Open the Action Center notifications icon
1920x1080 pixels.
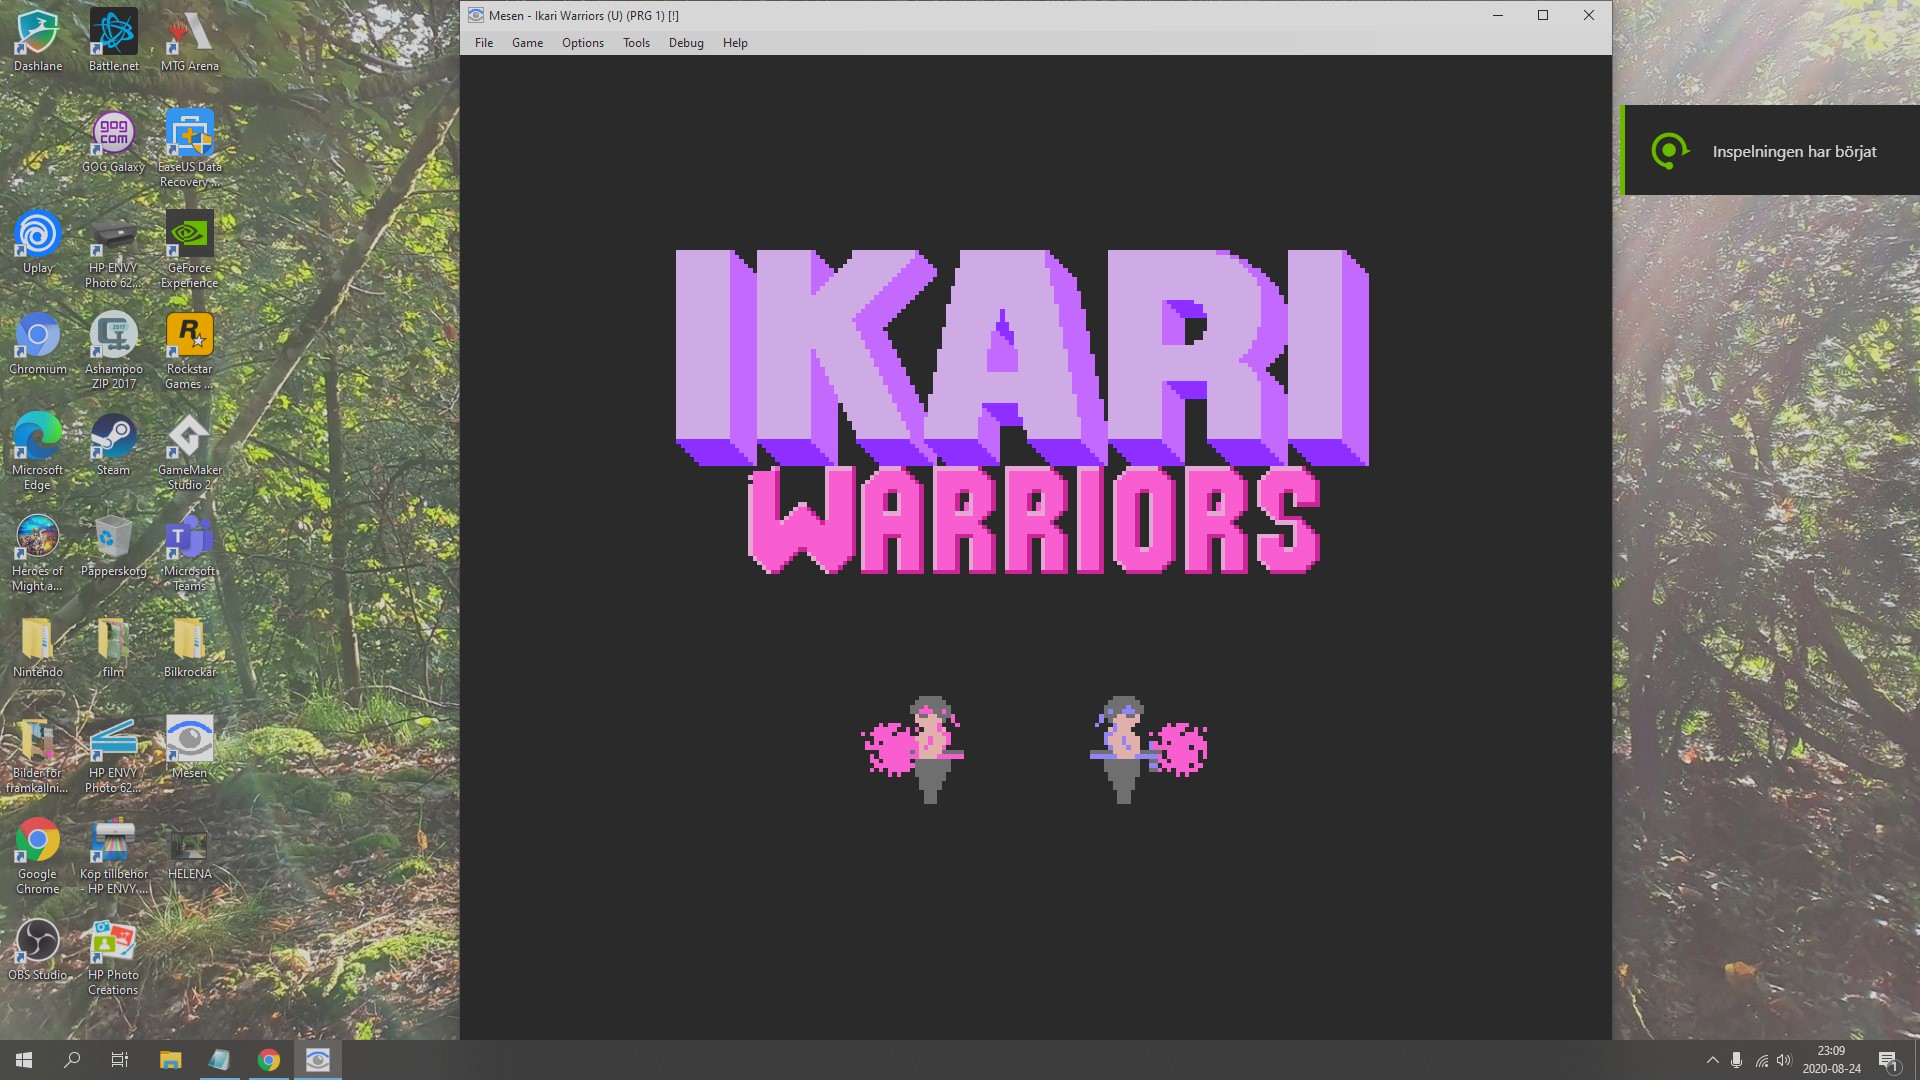(x=1888, y=1060)
